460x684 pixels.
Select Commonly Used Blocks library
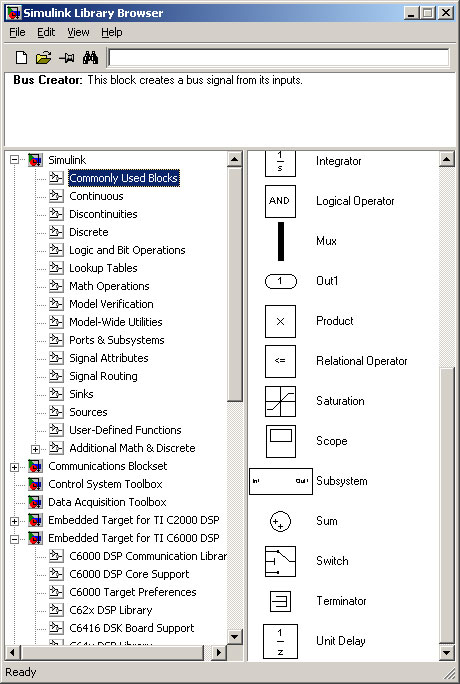124,178
